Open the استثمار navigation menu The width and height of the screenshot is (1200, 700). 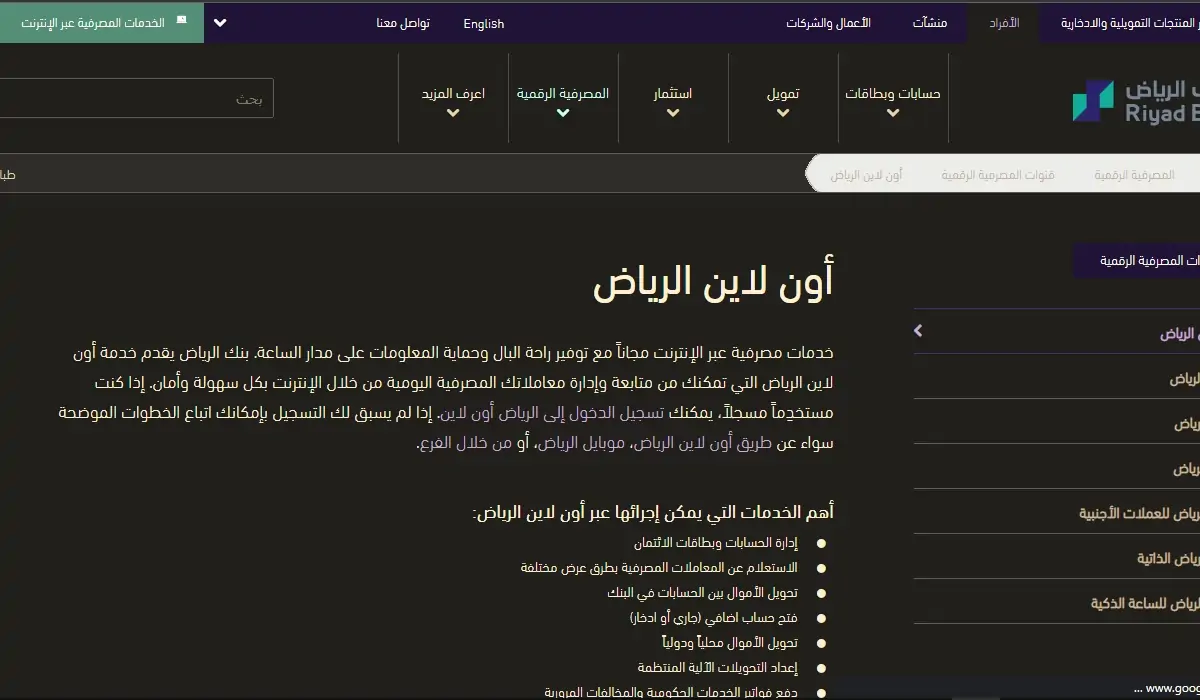[673, 93]
